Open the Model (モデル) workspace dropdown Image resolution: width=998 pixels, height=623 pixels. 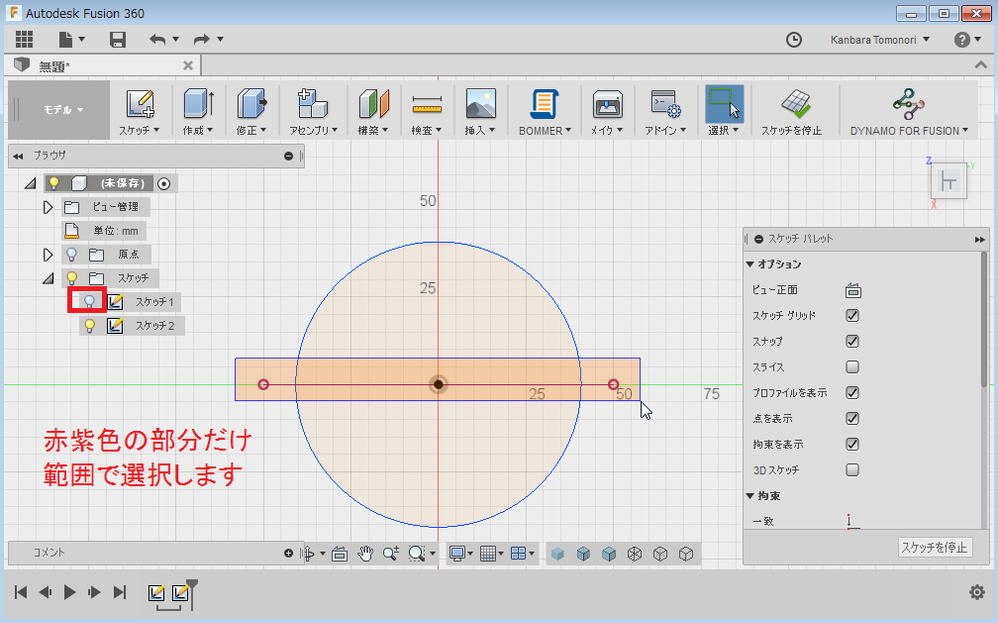[62, 110]
